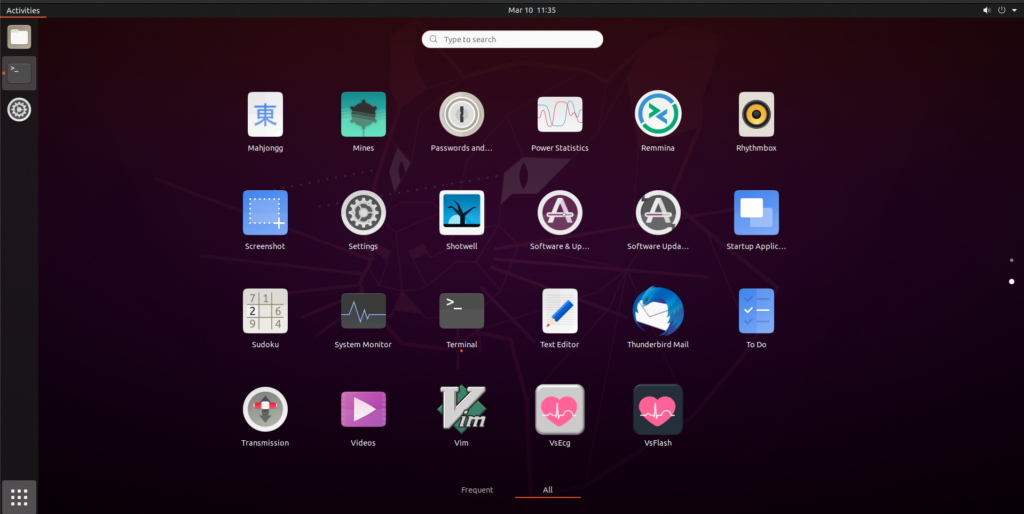Launch the VsFlash application
Image resolution: width=1024 pixels, height=514 pixels.
click(658, 409)
